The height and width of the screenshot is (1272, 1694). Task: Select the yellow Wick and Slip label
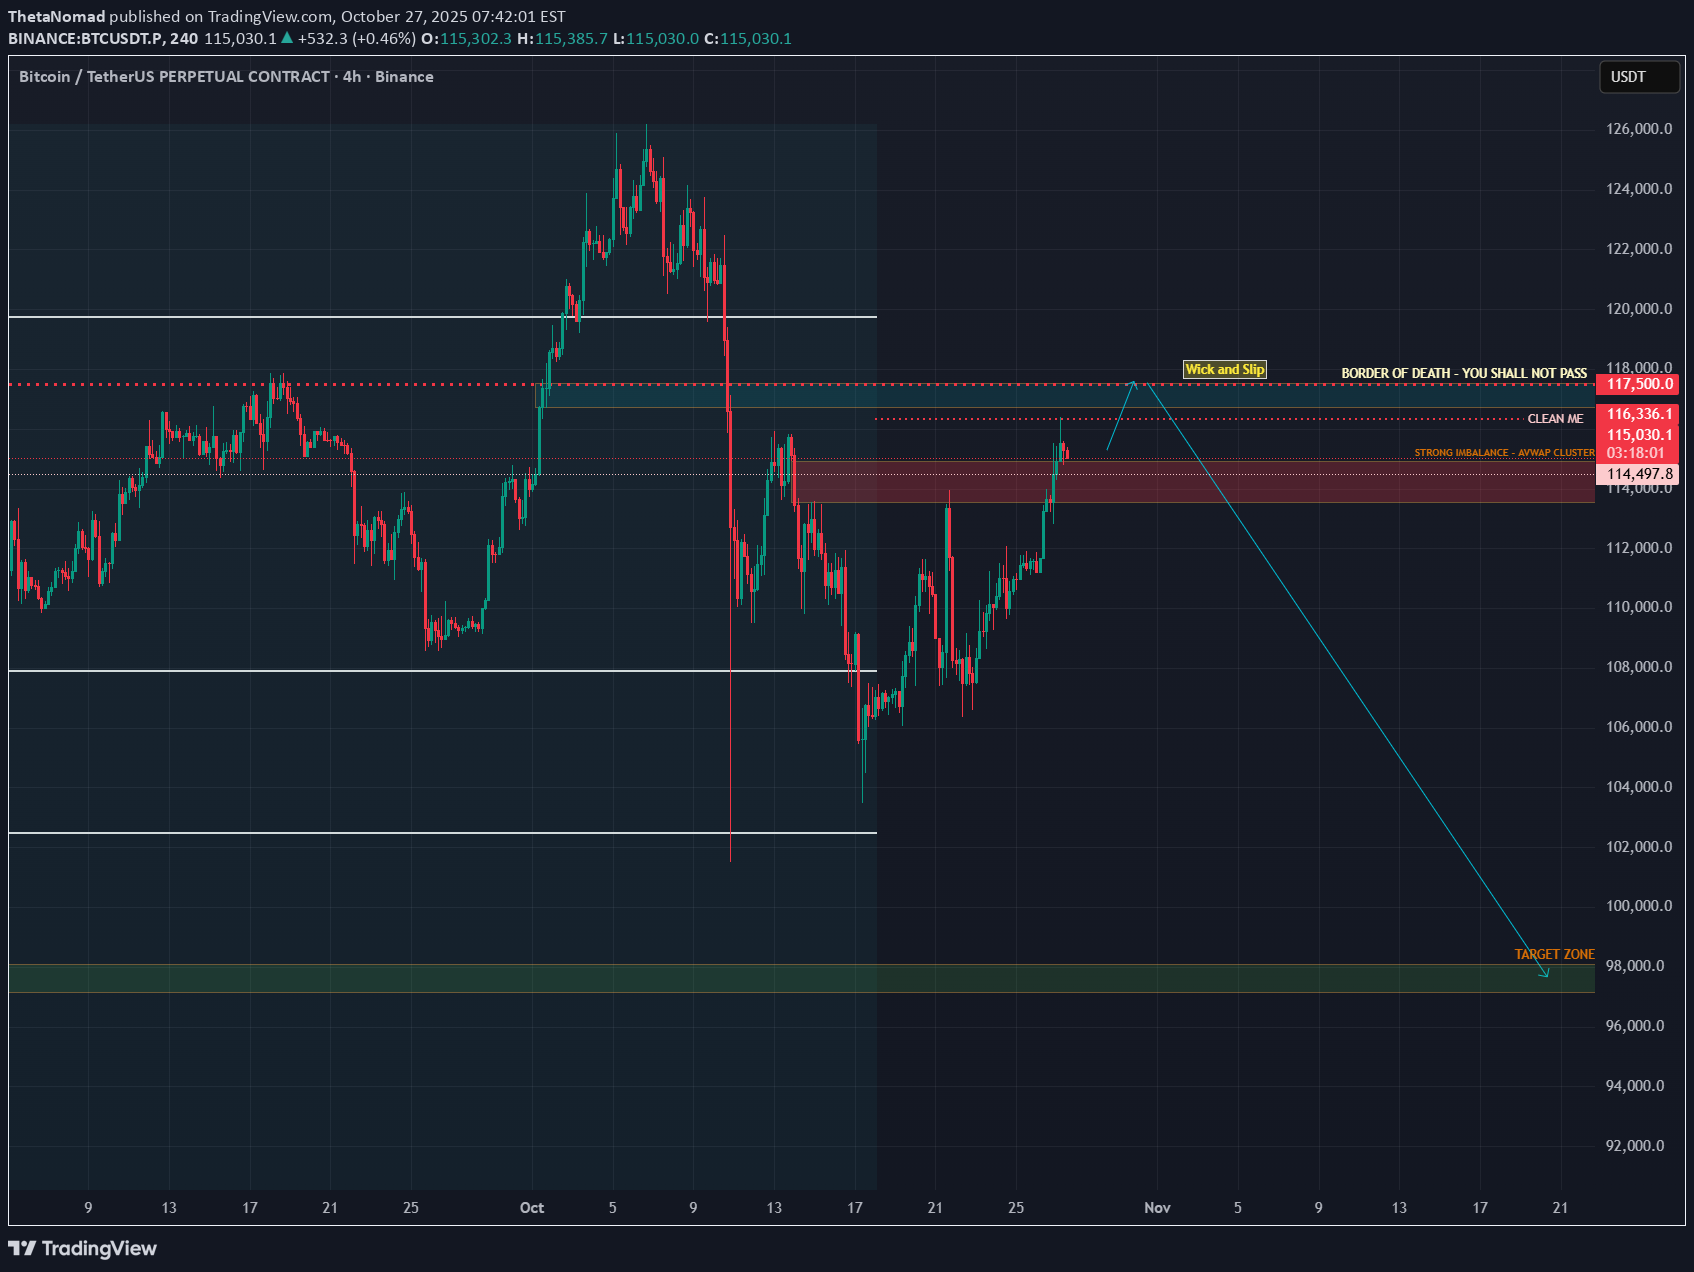[1224, 370]
